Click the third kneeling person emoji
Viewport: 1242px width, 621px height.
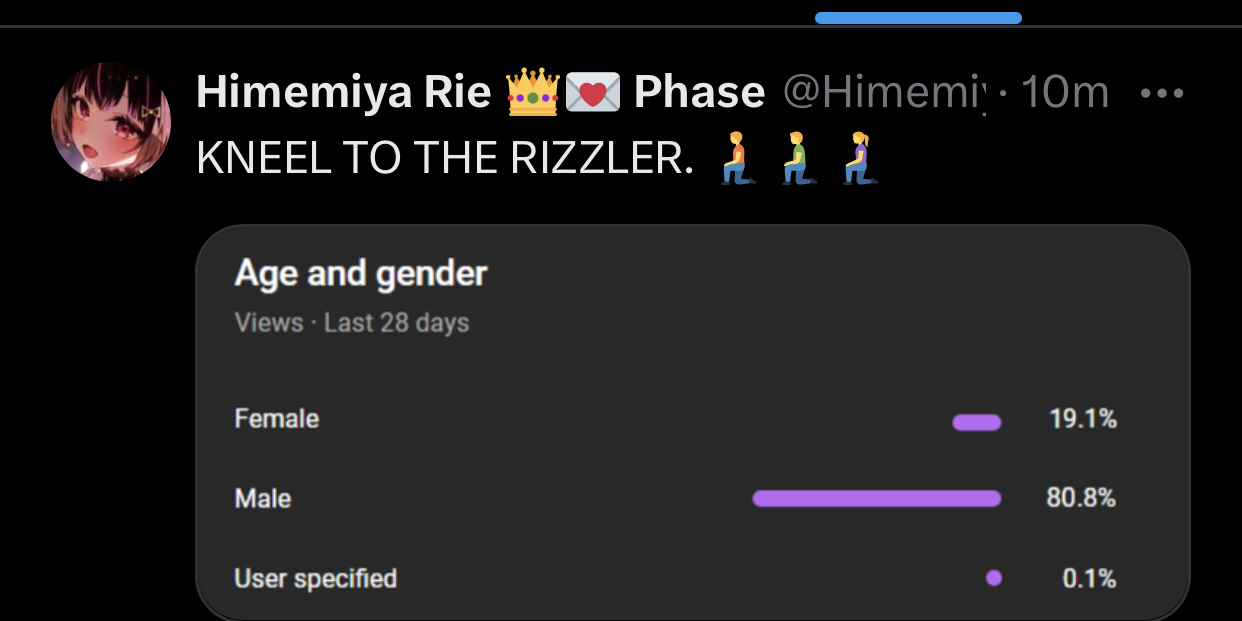pyautogui.click(x=858, y=159)
